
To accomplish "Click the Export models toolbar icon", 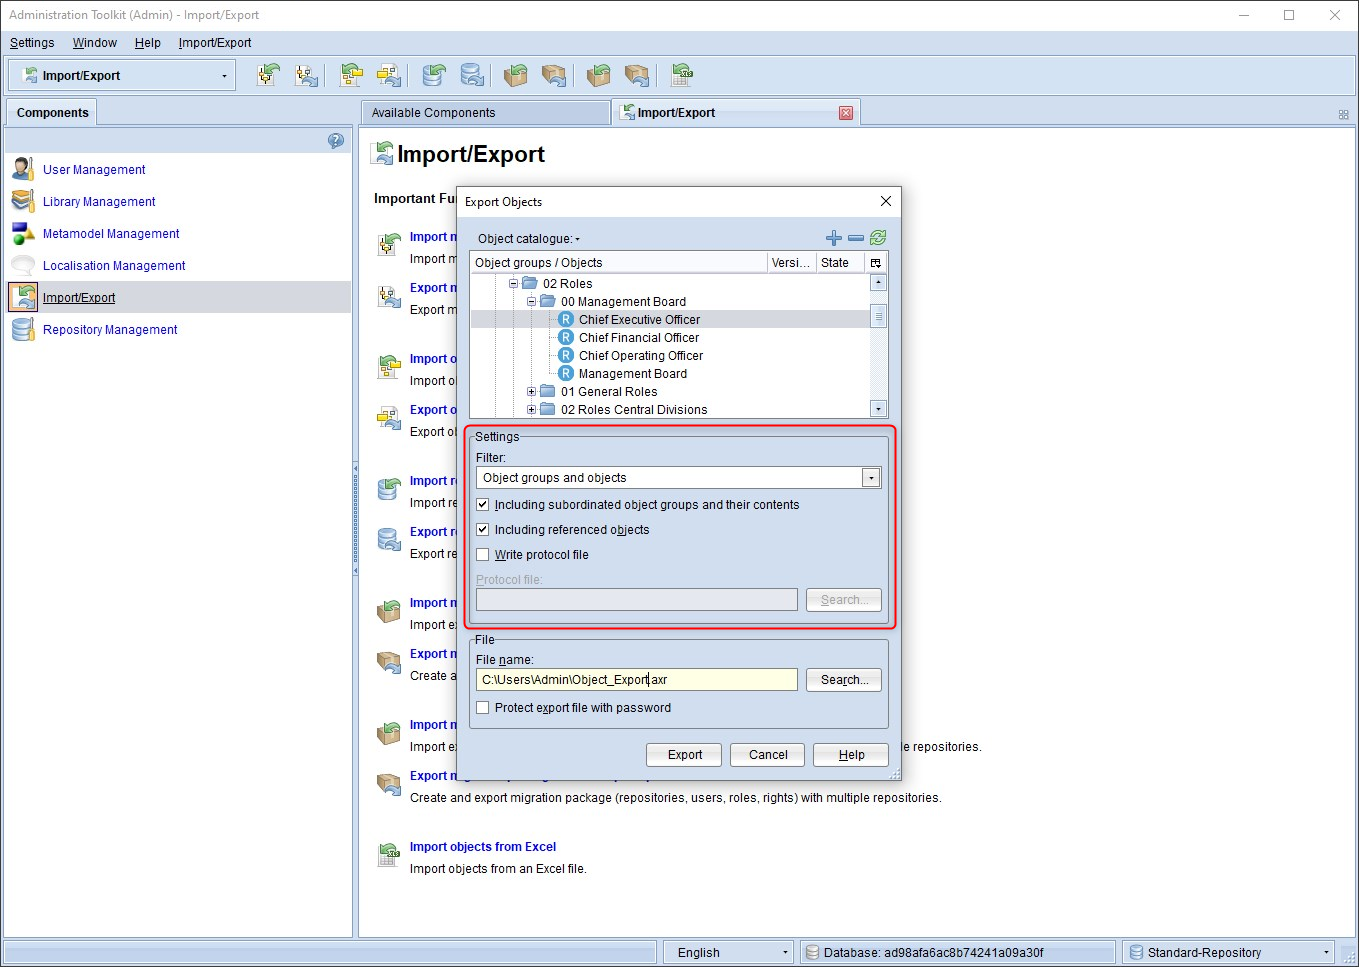I will (307, 75).
